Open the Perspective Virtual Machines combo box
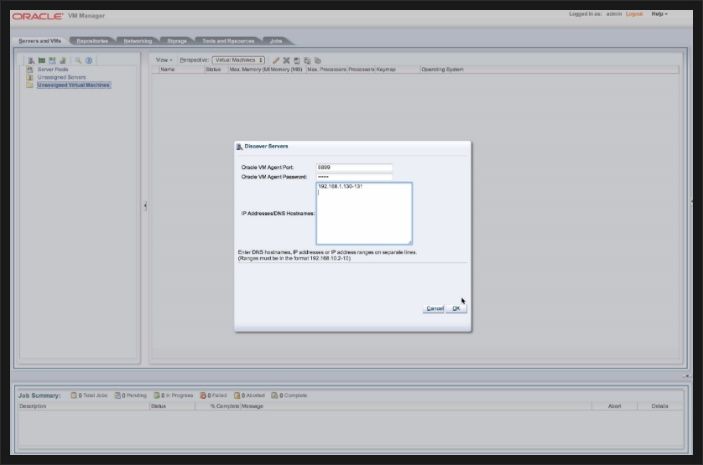703x465 pixels. [239, 60]
